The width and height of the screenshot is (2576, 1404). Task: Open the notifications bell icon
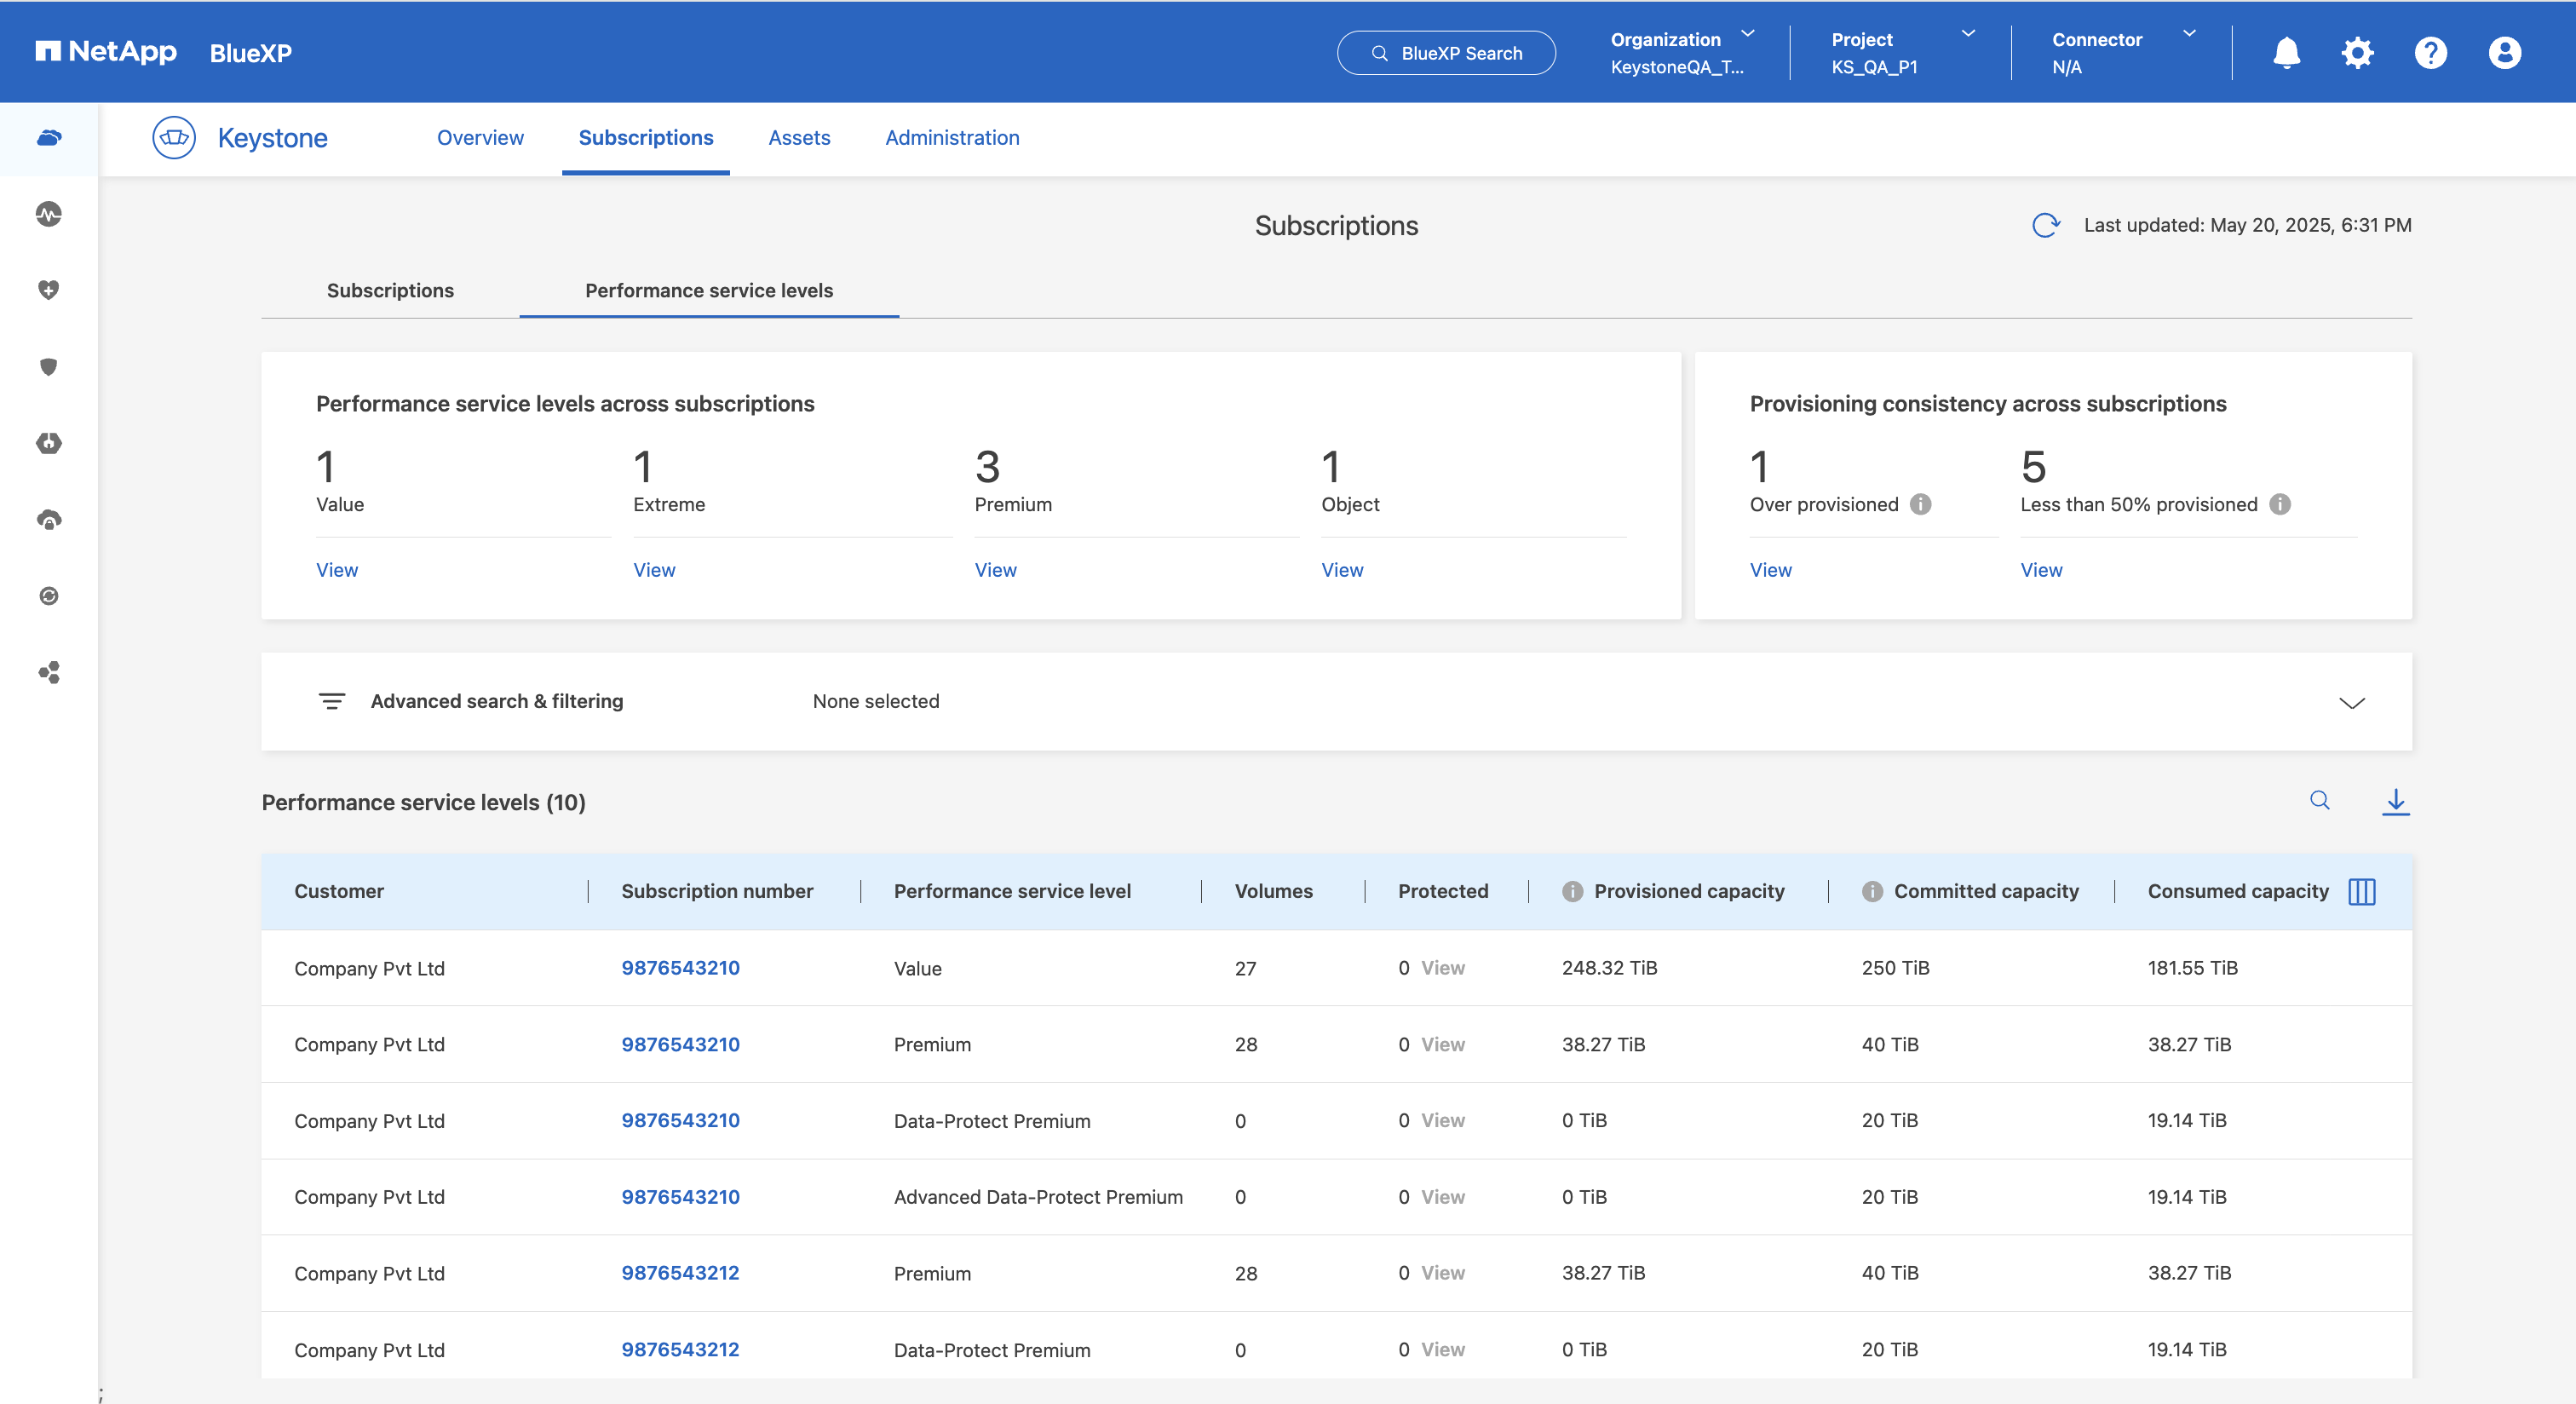point(2286,53)
